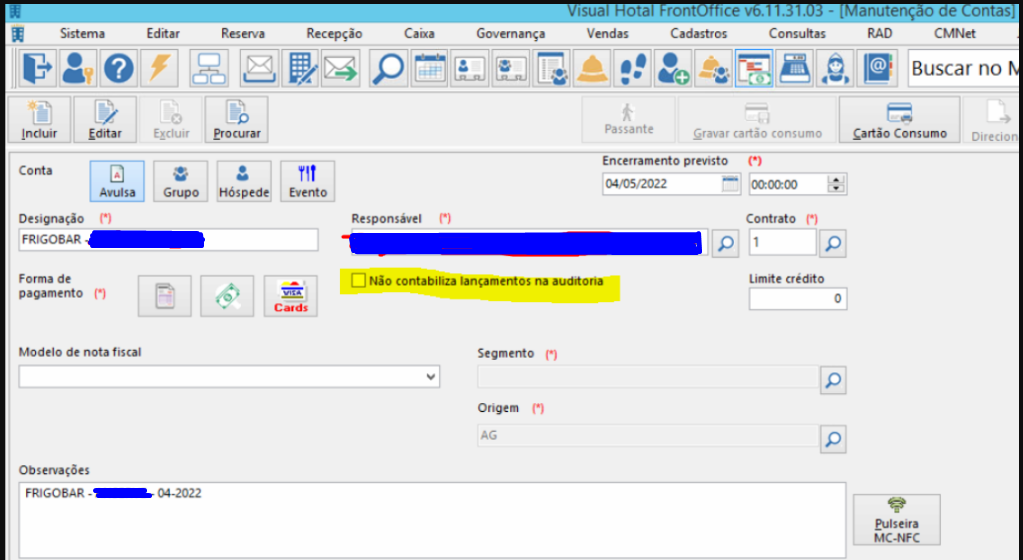Click the lightning bolt icon
The image size is (1023, 560).
[x=159, y=68]
